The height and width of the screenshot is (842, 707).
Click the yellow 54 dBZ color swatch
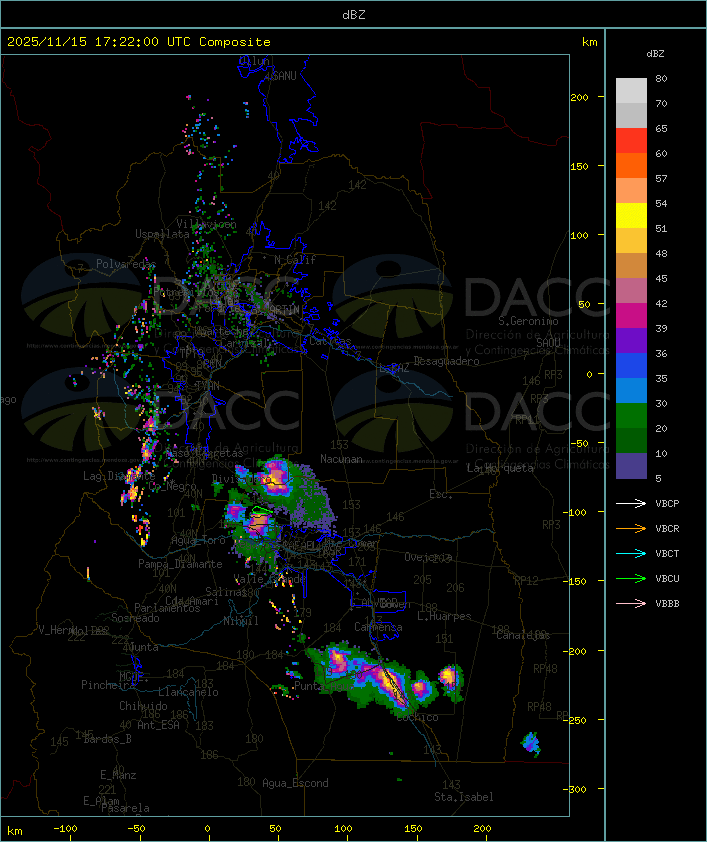tap(631, 215)
